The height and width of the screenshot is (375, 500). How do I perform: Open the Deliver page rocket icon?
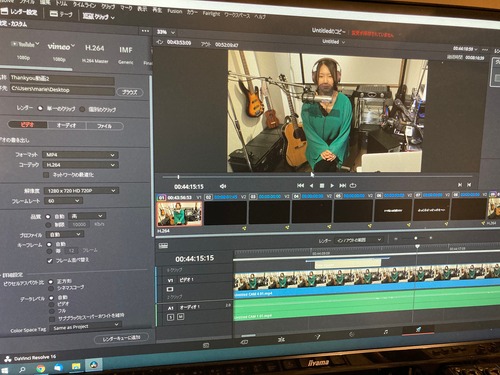418,329
